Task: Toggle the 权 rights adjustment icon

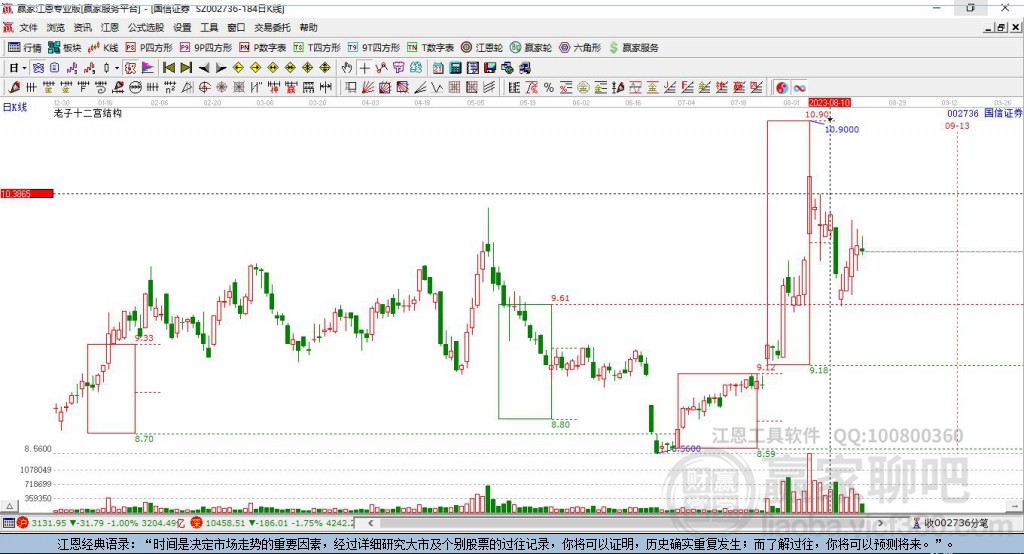Action: click(130, 68)
